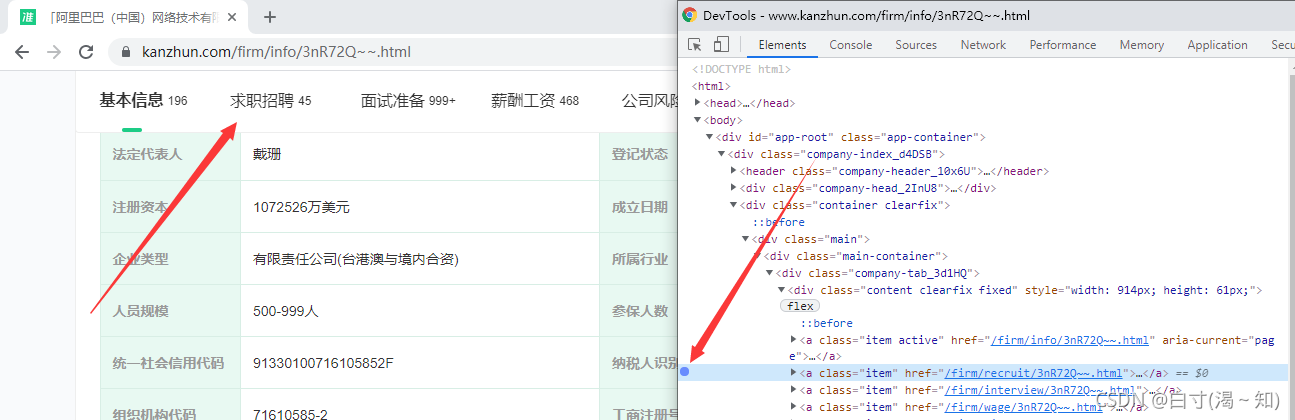Toggle the DevTools device toolbar icon
The height and width of the screenshot is (420, 1295).
721,45
